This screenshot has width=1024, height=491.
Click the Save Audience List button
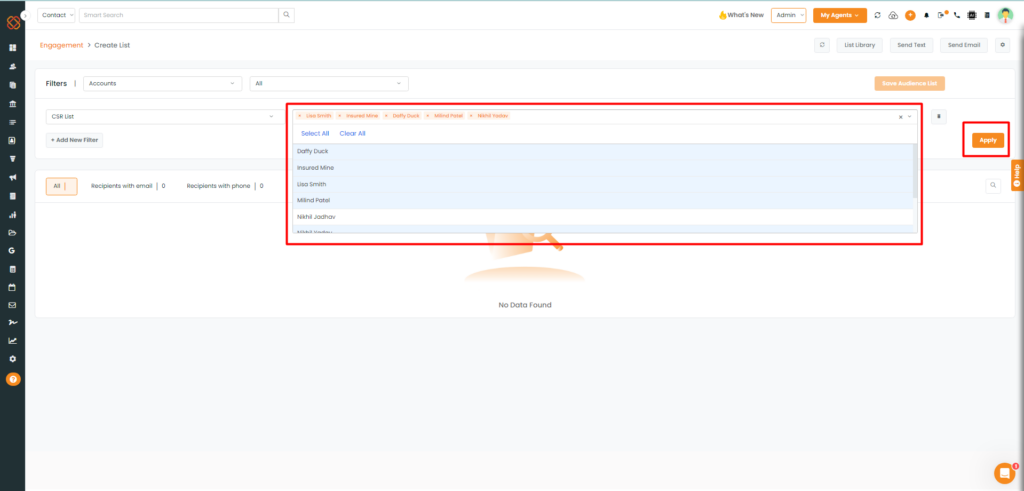[x=909, y=84]
